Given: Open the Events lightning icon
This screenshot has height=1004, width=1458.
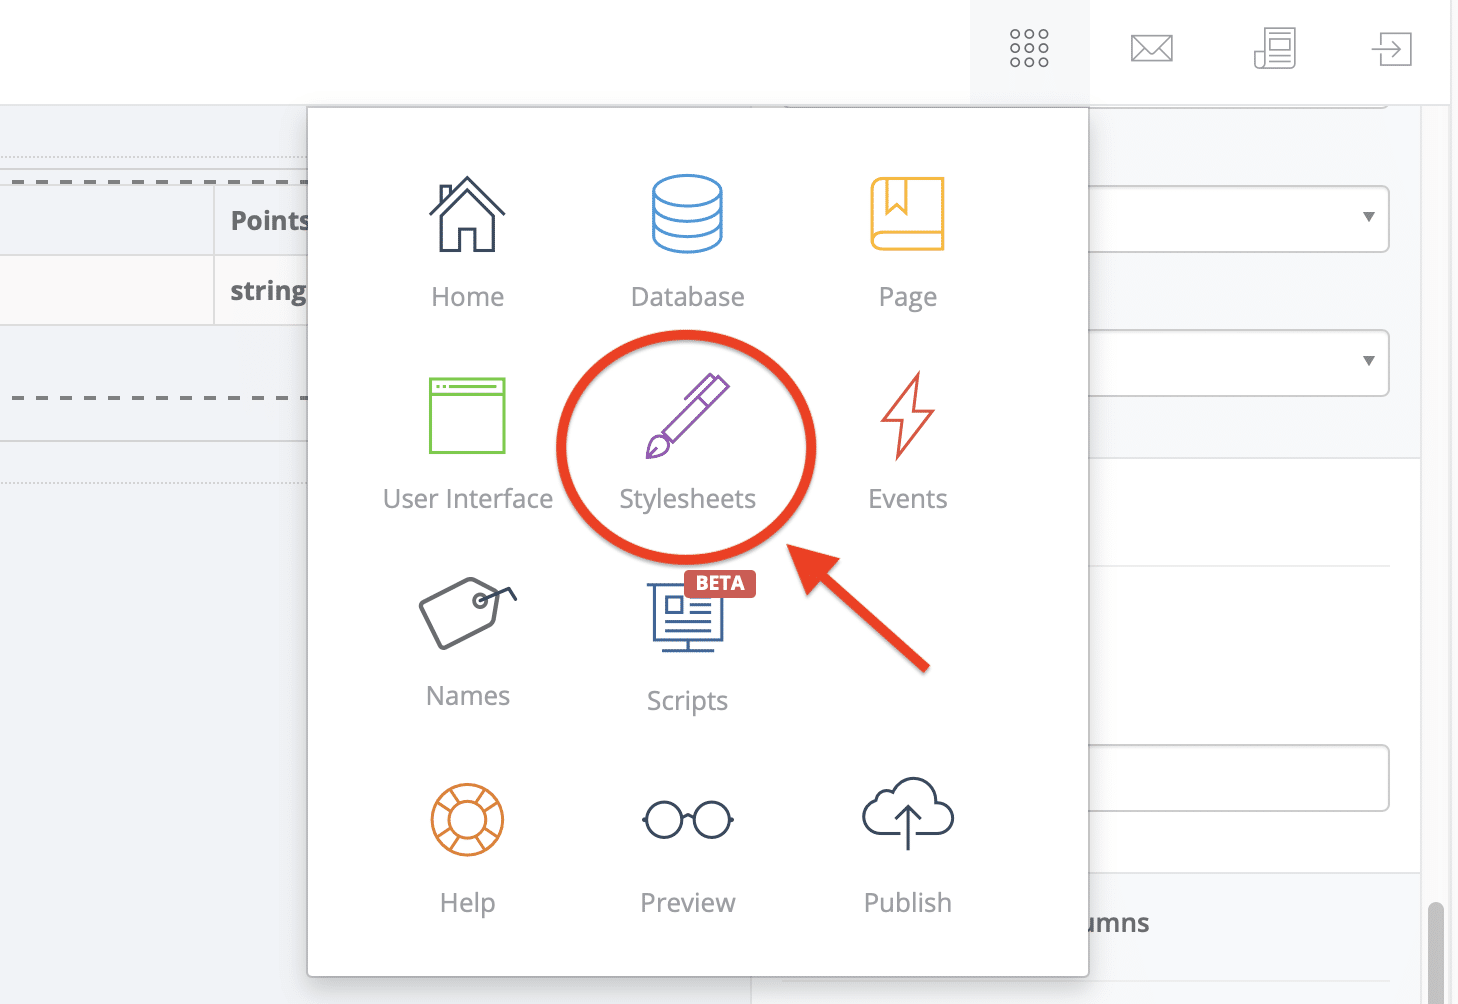Looking at the screenshot, I should pyautogui.click(x=907, y=417).
